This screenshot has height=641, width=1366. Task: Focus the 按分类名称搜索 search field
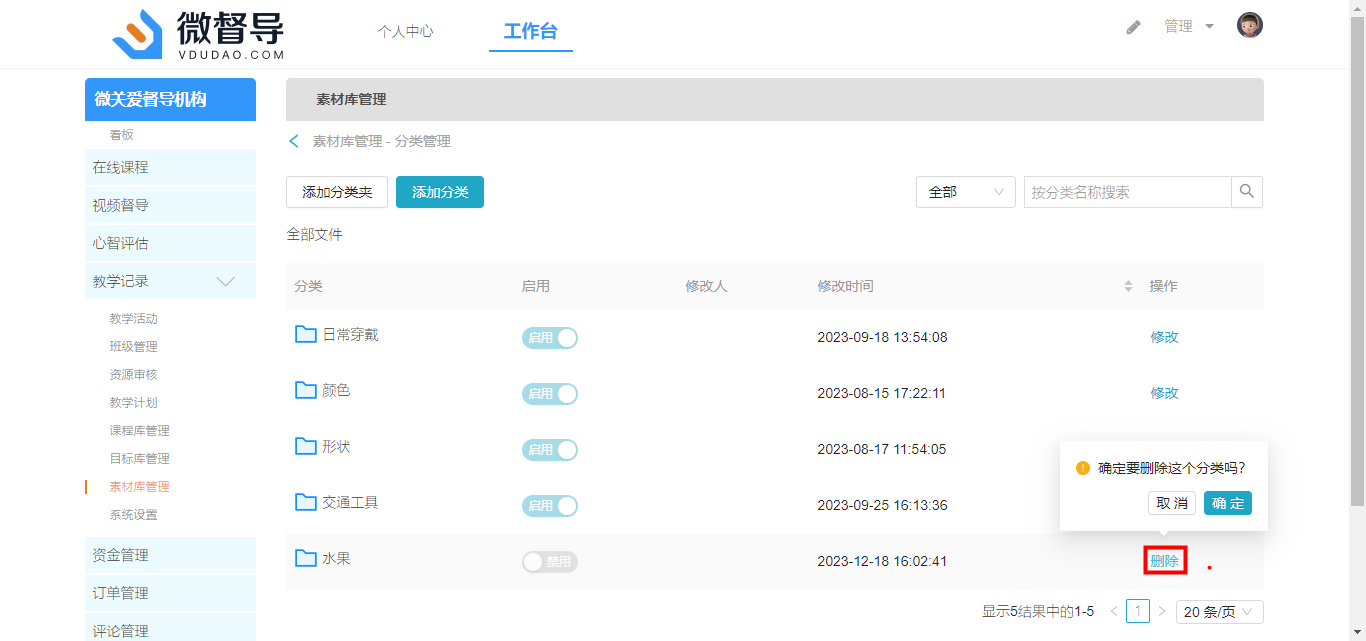(x=1127, y=192)
